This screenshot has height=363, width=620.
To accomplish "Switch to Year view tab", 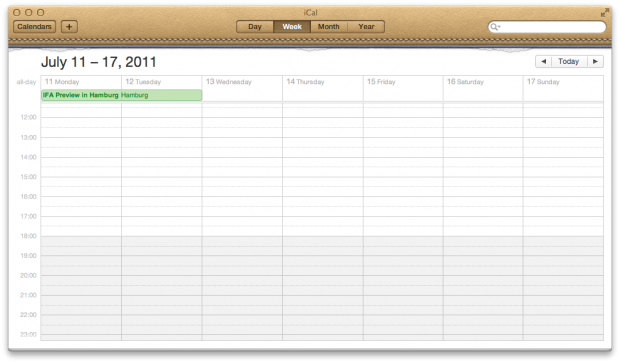I will [366, 26].
